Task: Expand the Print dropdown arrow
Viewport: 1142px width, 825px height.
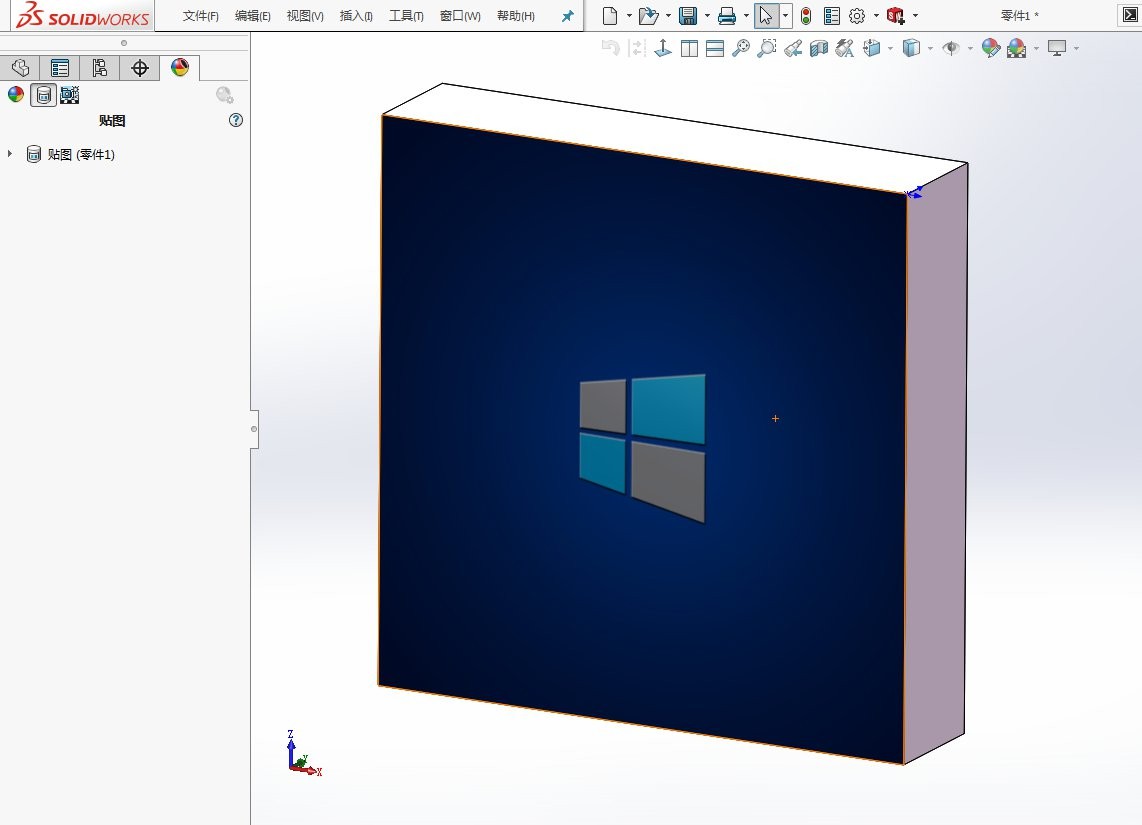Action: click(747, 15)
